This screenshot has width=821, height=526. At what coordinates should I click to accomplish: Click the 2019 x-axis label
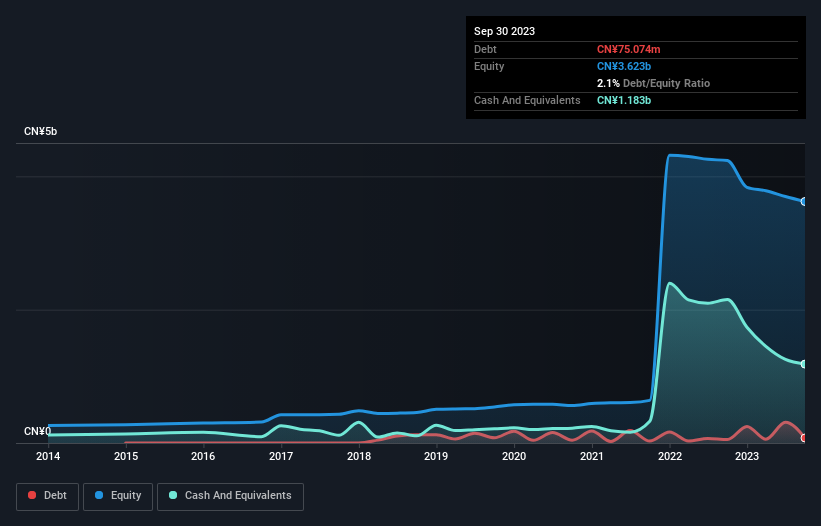(x=436, y=456)
